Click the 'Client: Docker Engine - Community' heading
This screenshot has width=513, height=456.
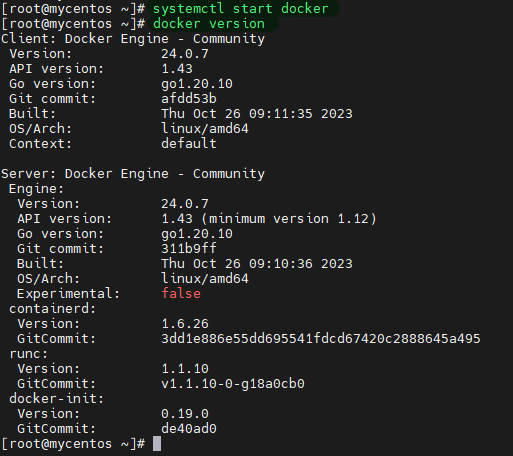pyautogui.click(x=133, y=39)
